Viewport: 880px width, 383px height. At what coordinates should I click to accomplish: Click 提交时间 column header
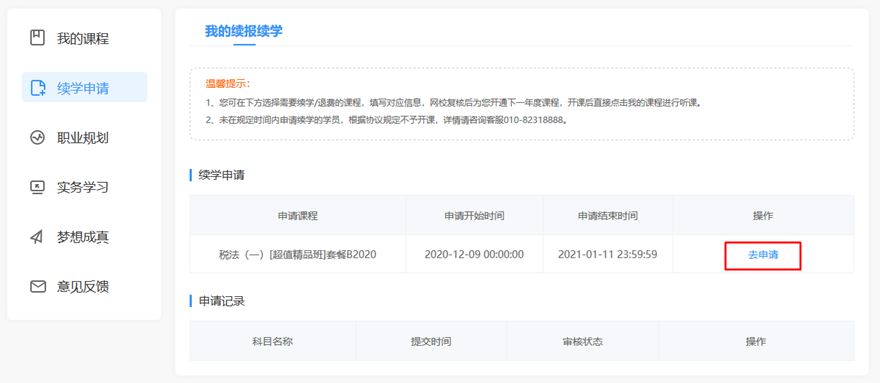[432, 341]
